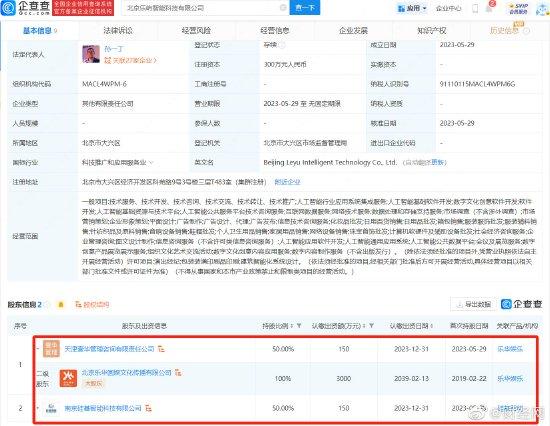Select registered capital 300万元人民币
The width and height of the screenshot is (550, 426).
[285, 65]
